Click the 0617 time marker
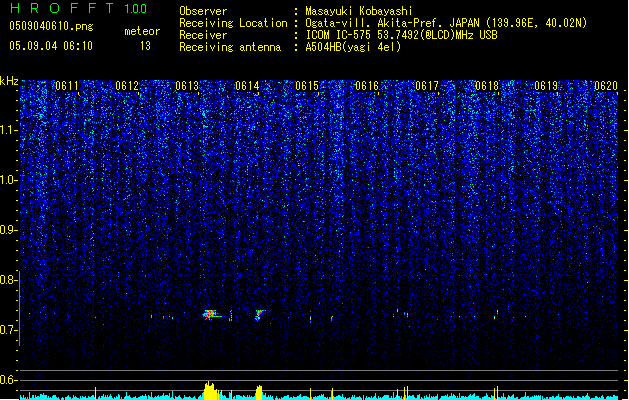The height and width of the screenshot is (400, 629). click(x=427, y=86)
